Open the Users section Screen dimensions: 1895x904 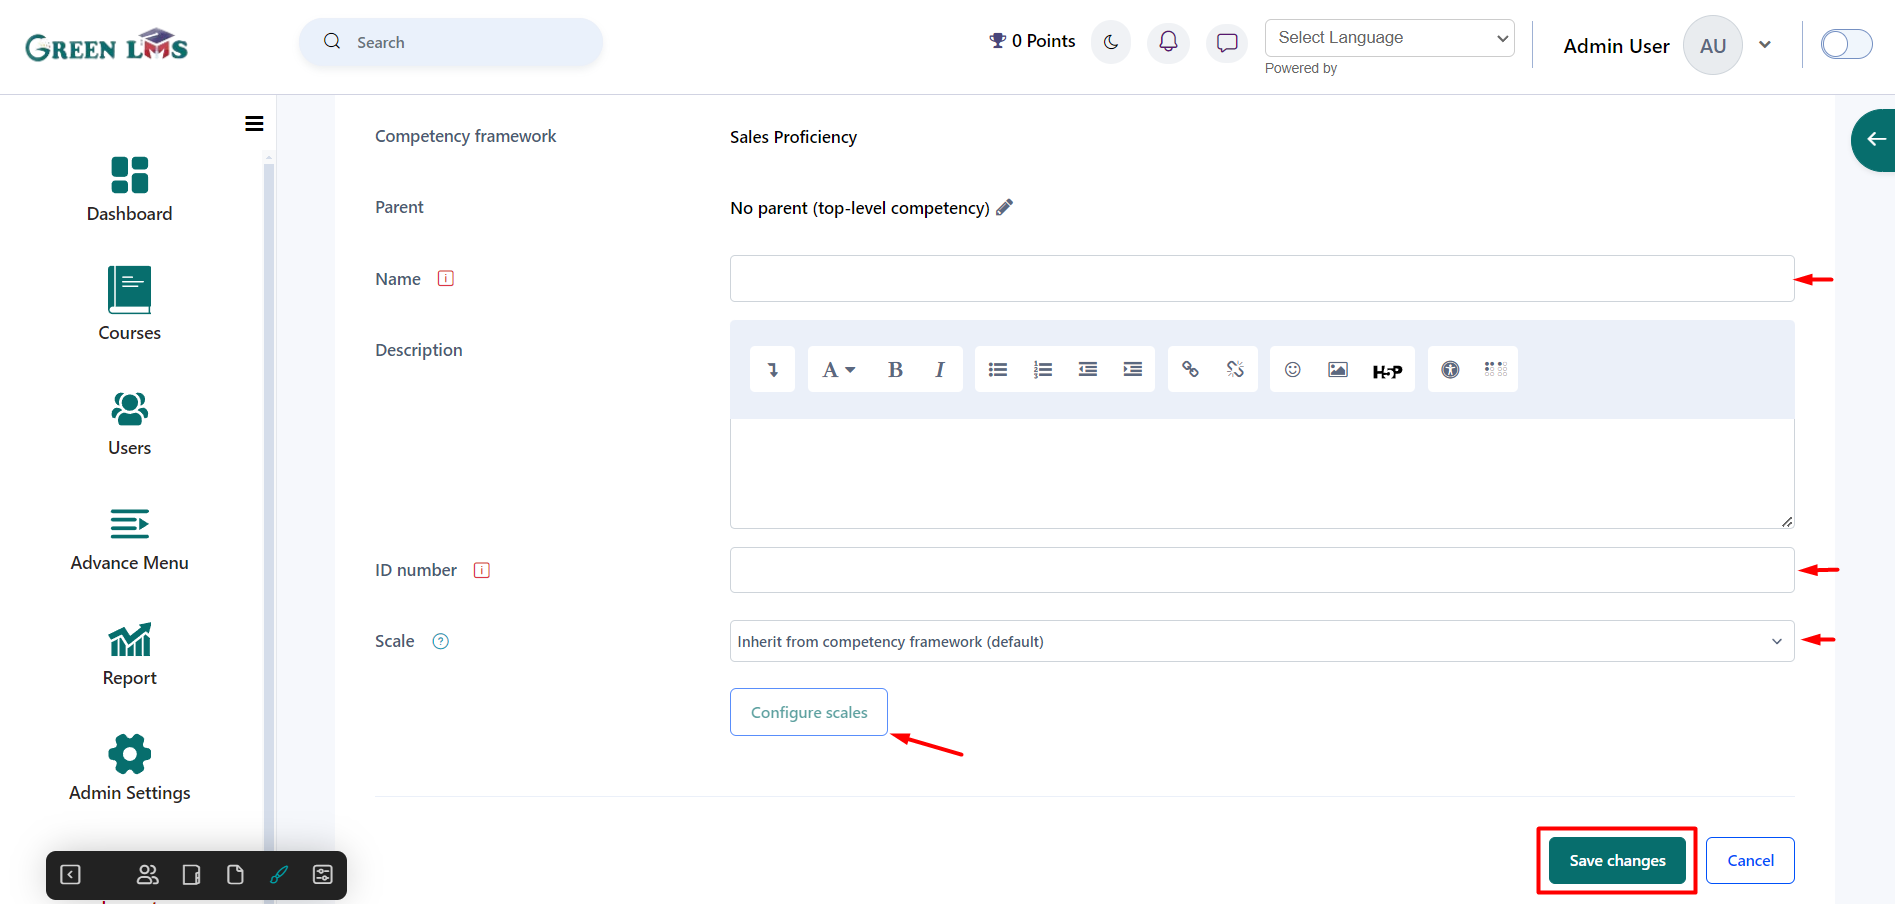click(129, 424)
